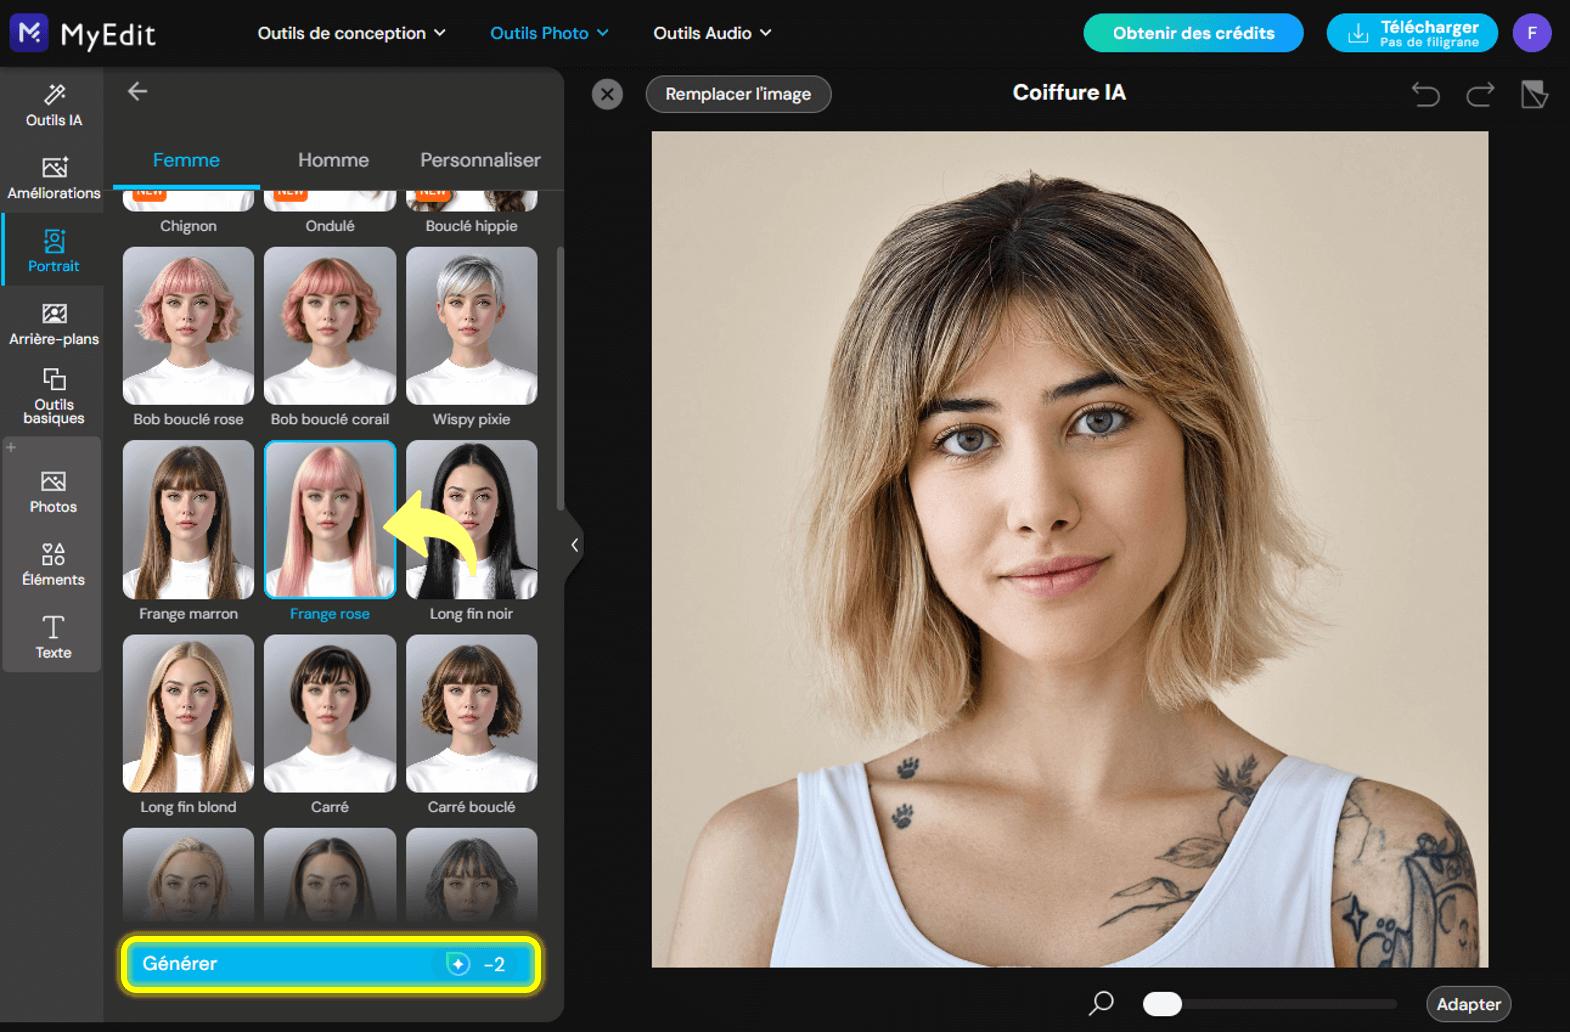Expand the Outils de conception menu
Viewport: 1570px width, 1032px height.
coord(352,33)
